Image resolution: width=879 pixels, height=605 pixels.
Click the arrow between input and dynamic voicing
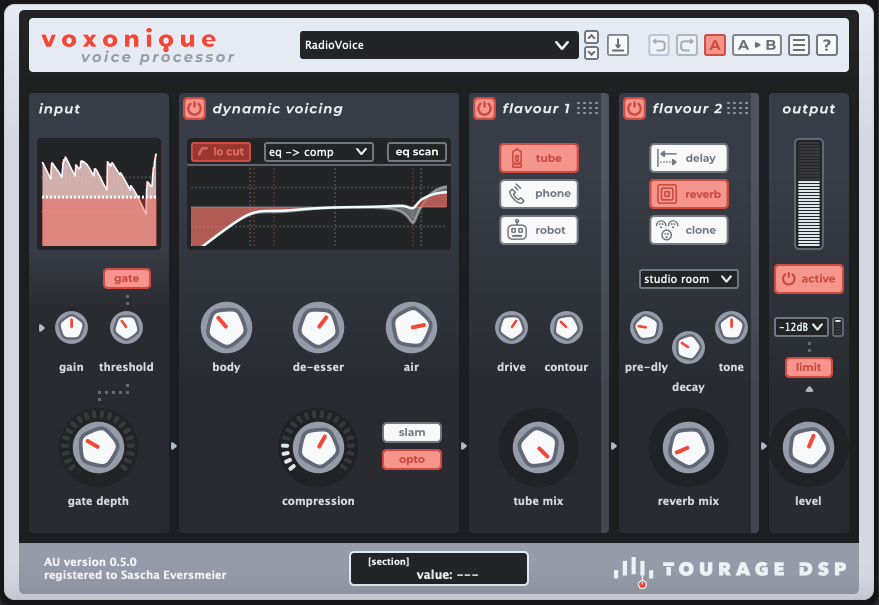(174, 446)
